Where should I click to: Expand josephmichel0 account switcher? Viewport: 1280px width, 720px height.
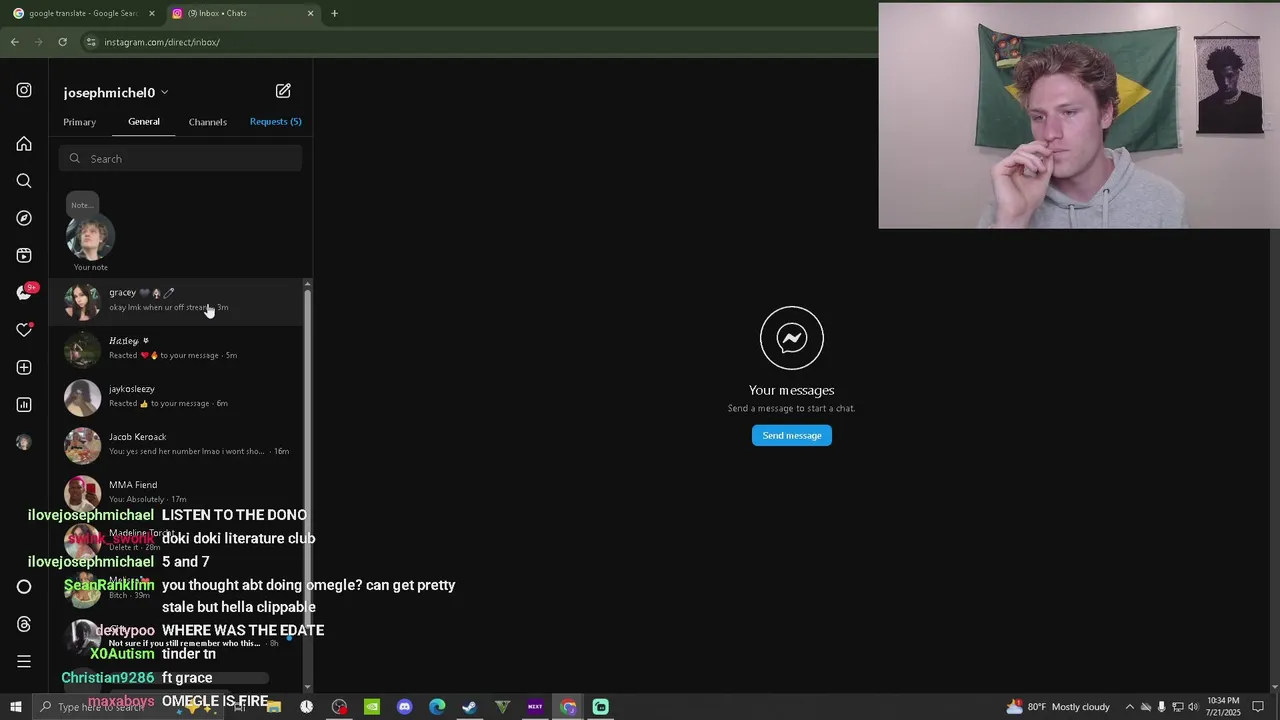[x=116, y=92]
